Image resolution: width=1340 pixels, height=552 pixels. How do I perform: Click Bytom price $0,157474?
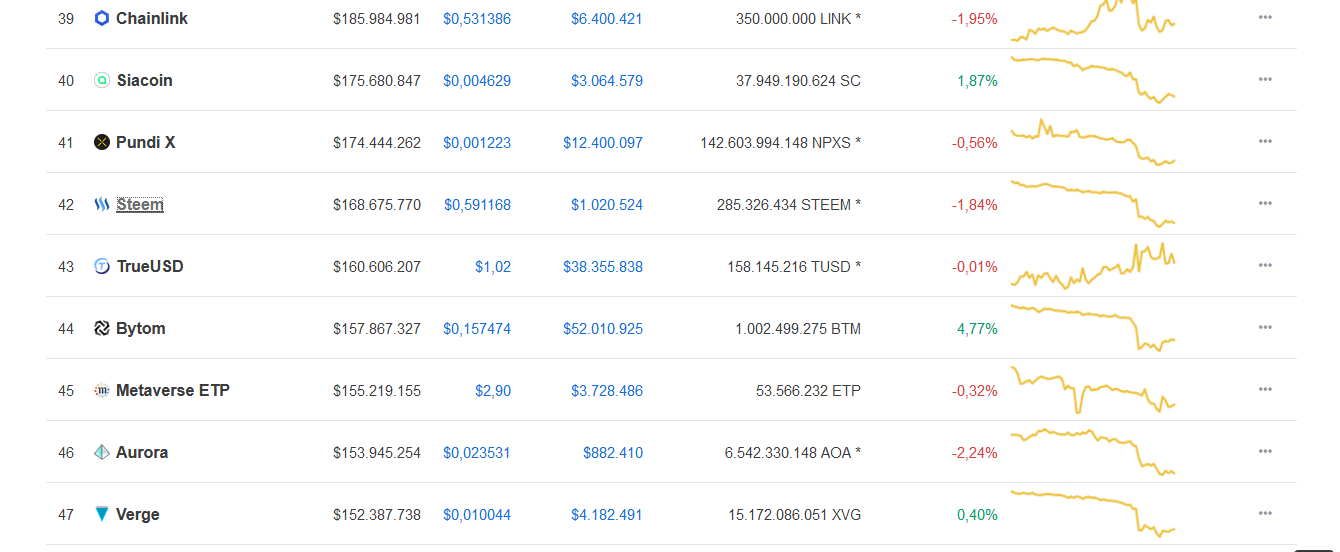(x=477, y=329)
